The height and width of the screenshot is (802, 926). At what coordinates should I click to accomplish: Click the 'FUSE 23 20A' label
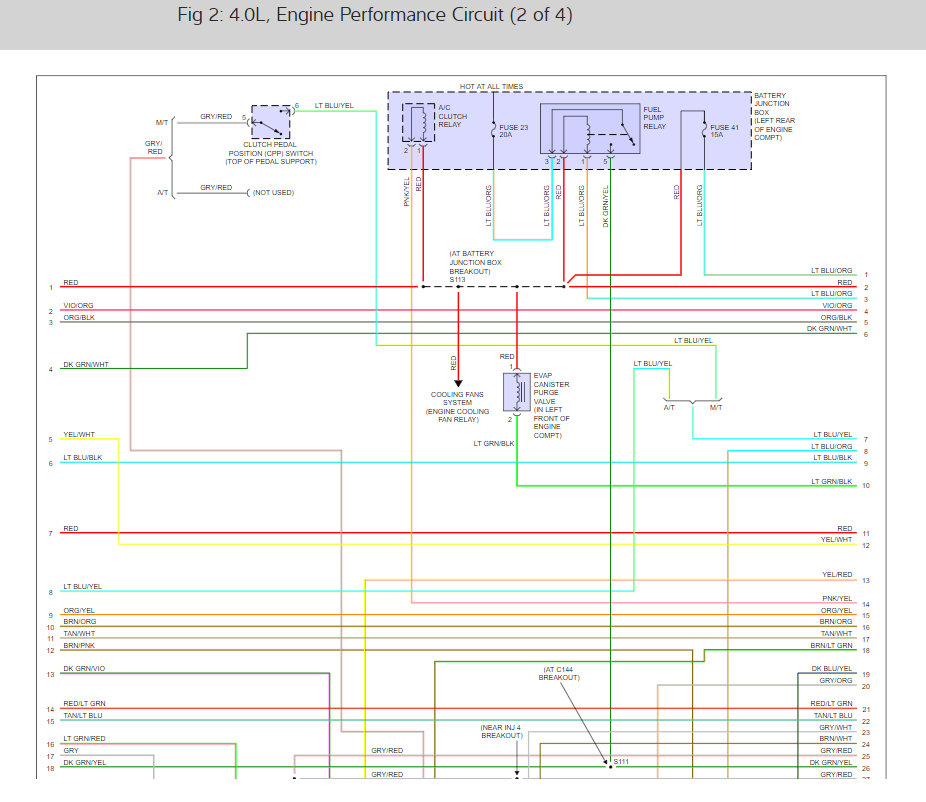[514, 131]
